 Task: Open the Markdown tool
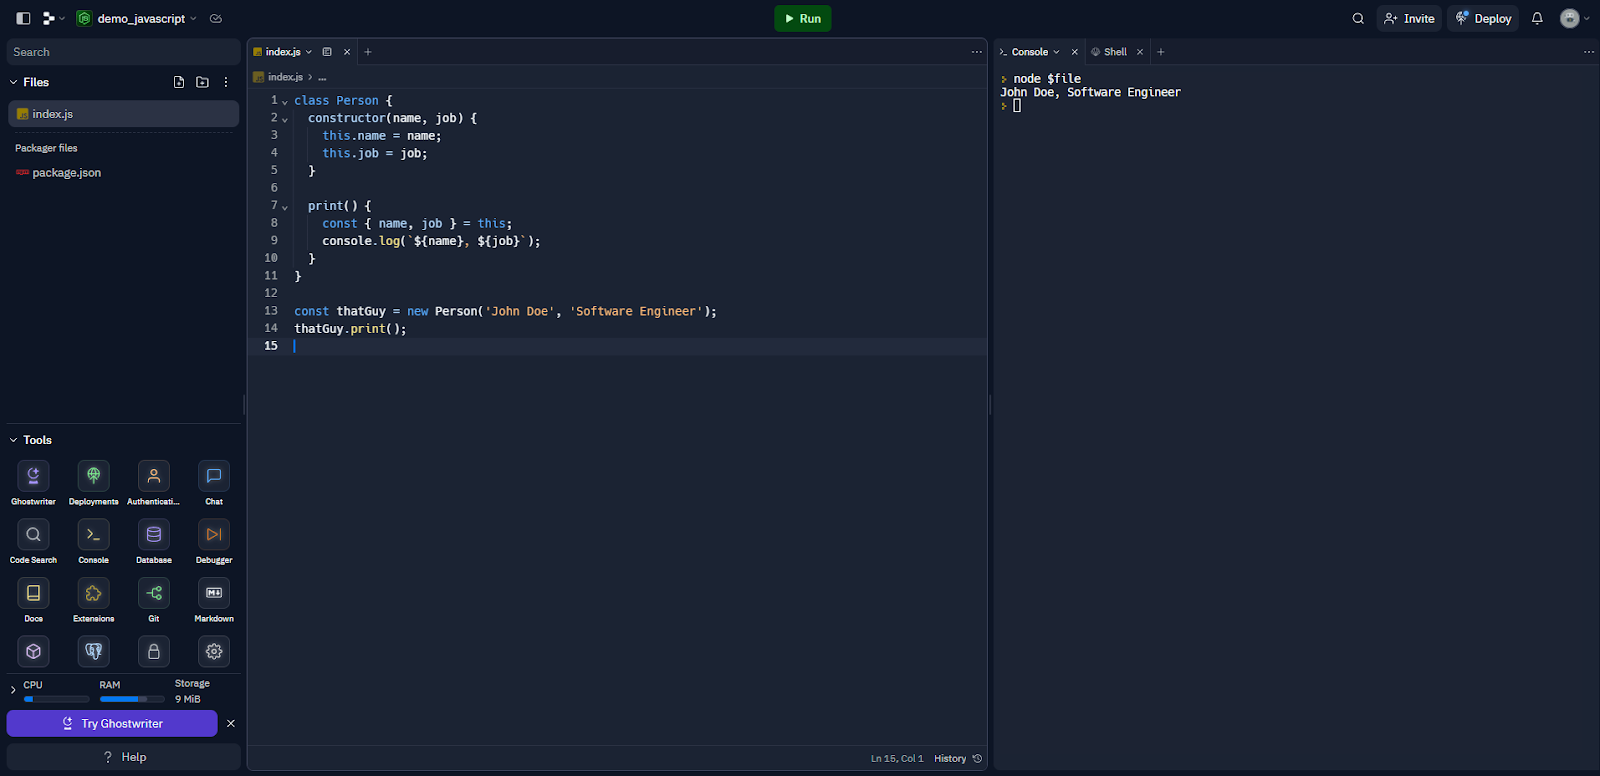point(213,594)
